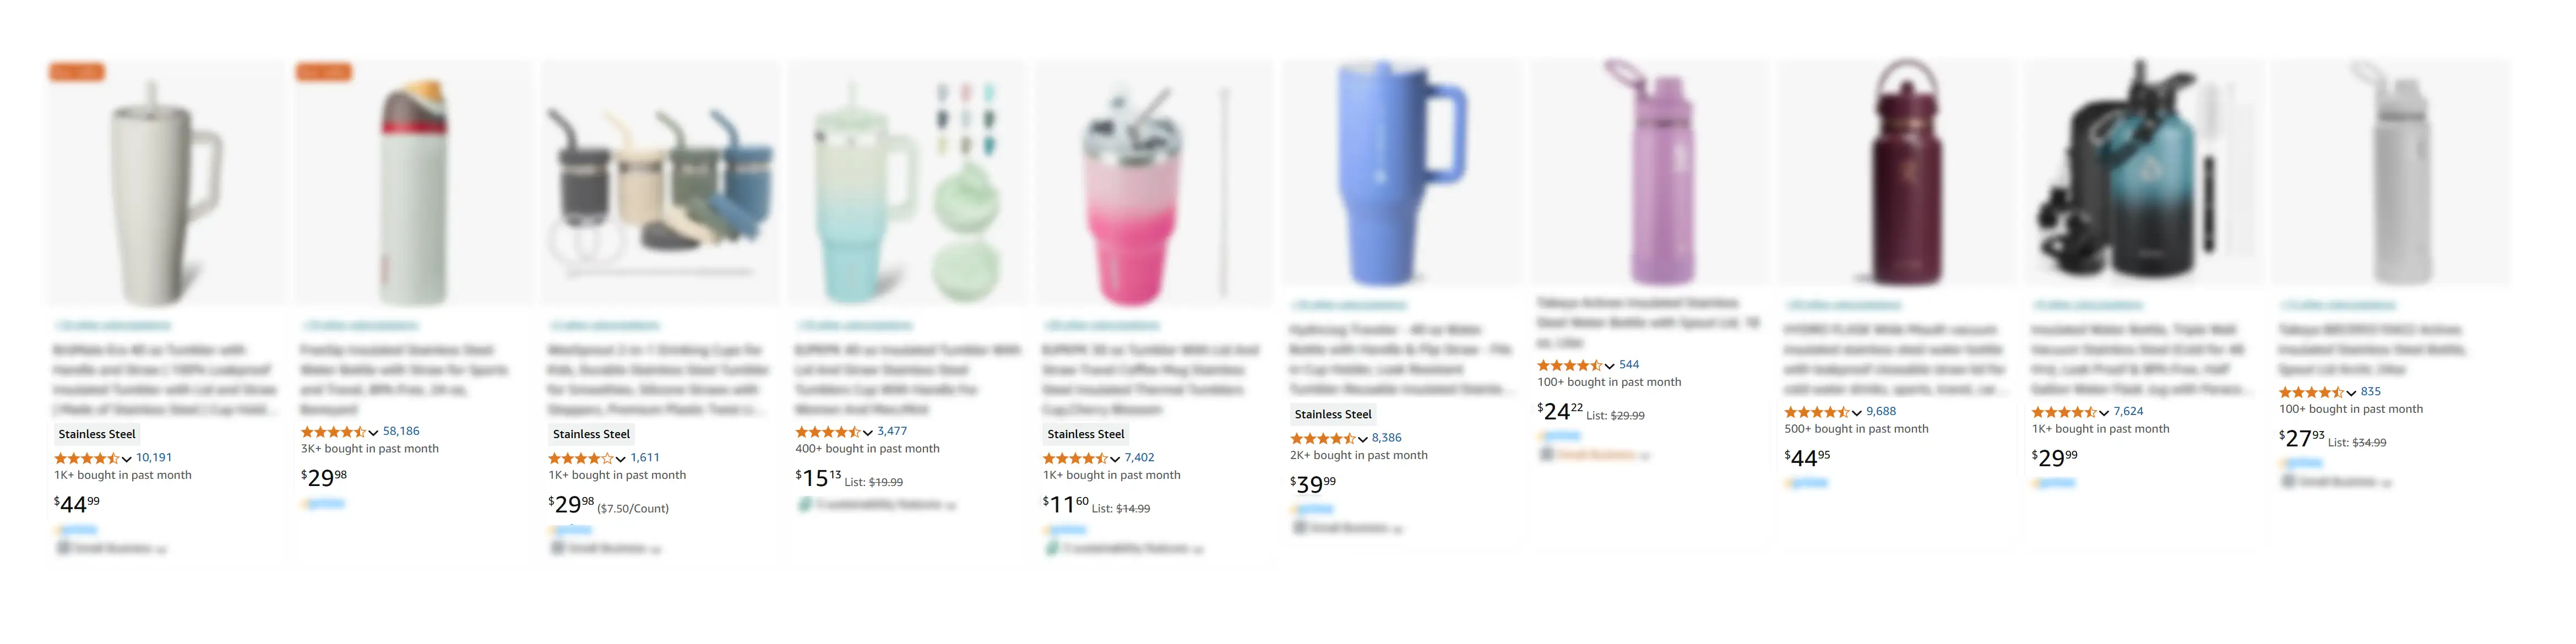Screen dimensions: 2576x644
Task: Open the star rating beside 544 reviews
Action: click(1570, 365)
